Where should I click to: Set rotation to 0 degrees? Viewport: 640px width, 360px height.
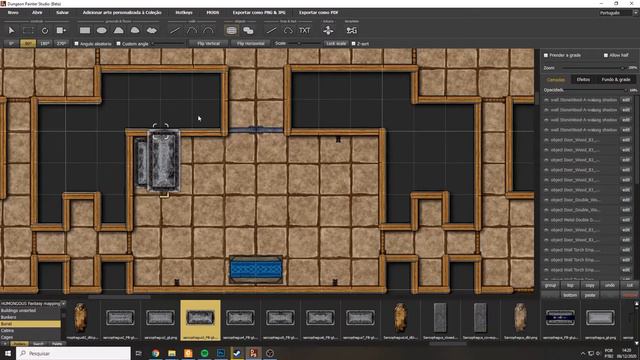[11, 43]
